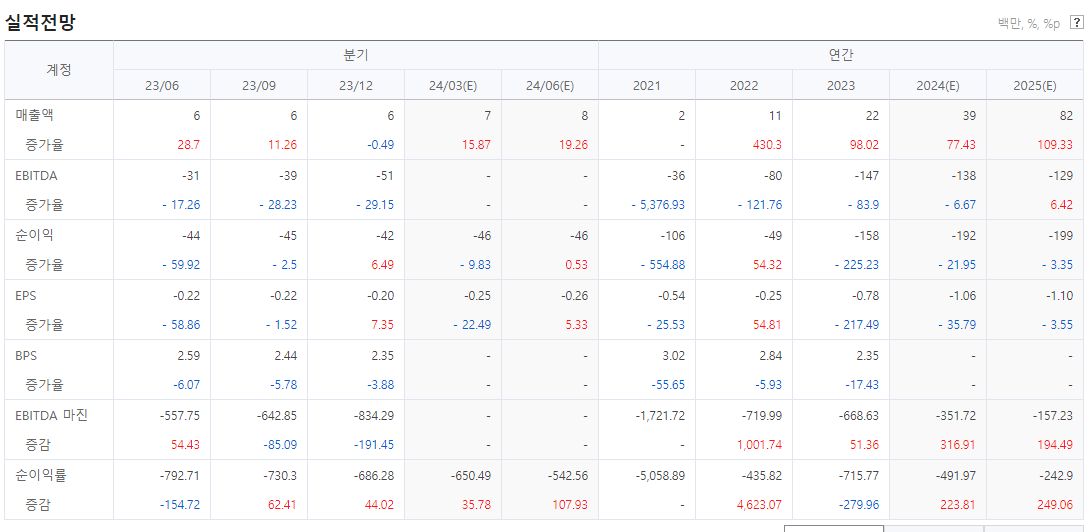Click the 23/06 quarter column header
Image resolution: width=1092 pixels, height=532 pixels.
162,86
